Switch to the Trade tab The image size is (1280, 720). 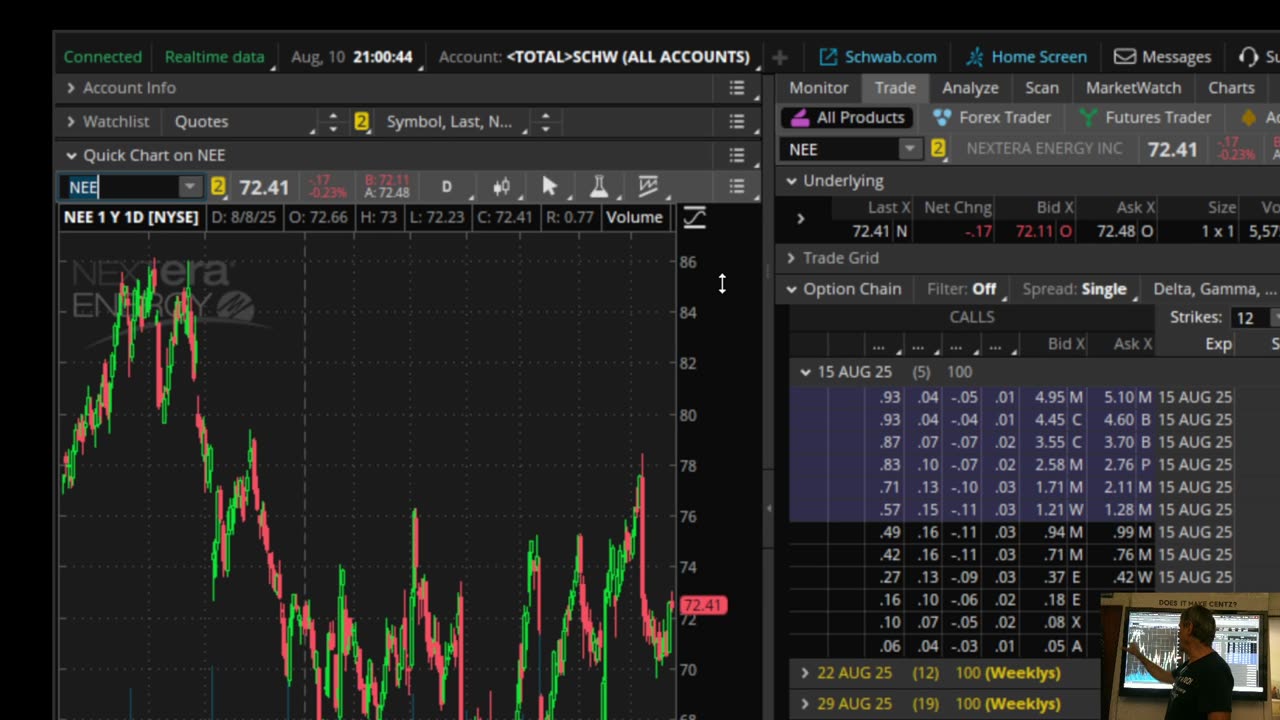pos(895,88)
